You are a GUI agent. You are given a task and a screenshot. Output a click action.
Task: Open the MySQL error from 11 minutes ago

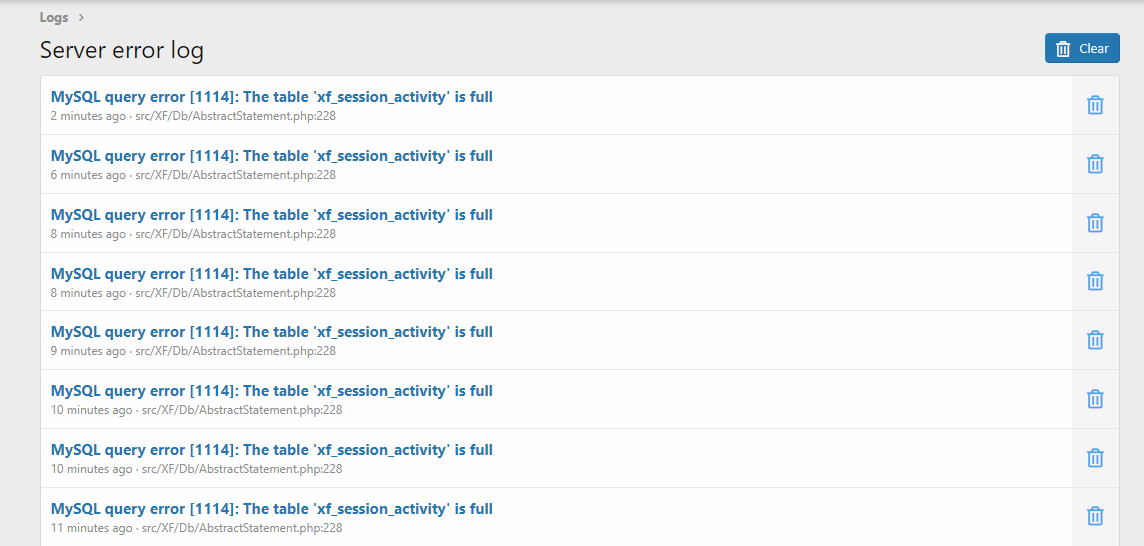pyautogui.click(x=272, y=509)
